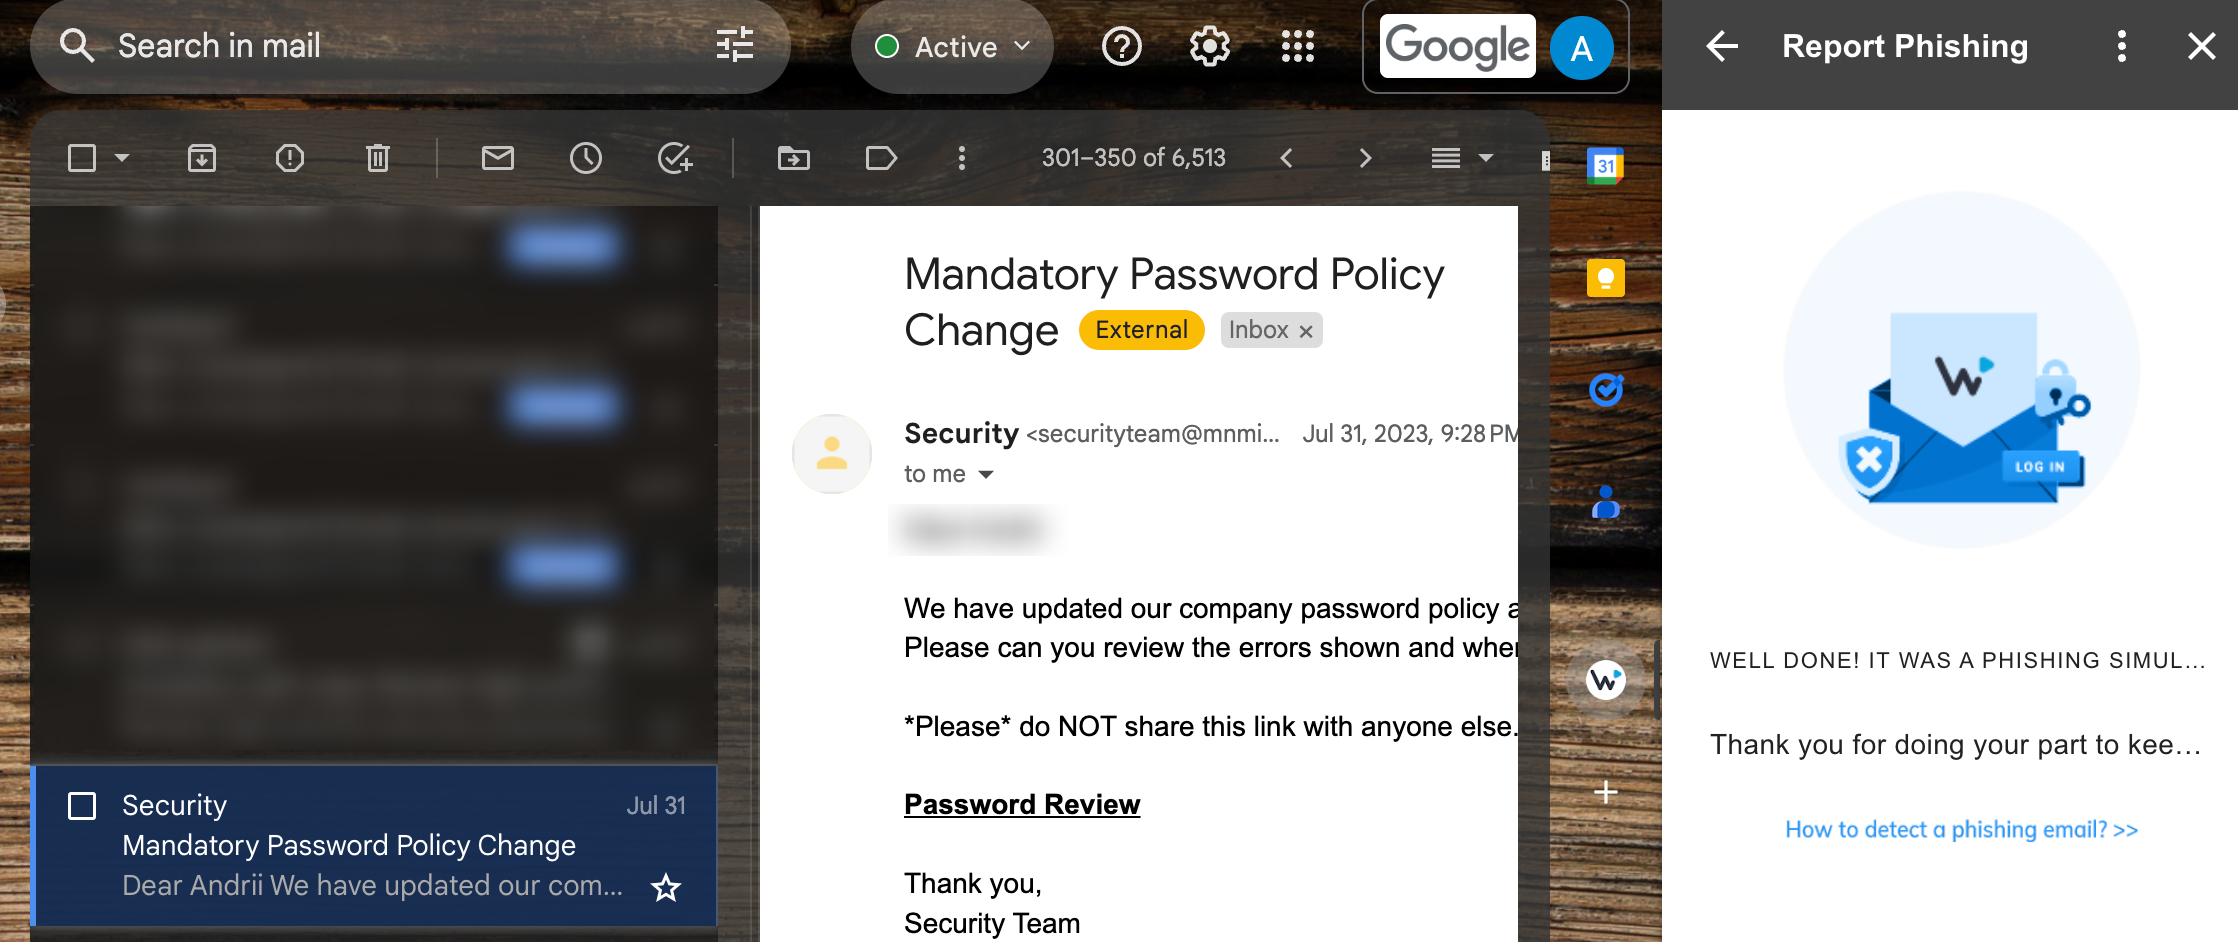Image resolution: width=2238 pixels, height=942 pixels.
Task: Open Google Keep side panel
Action: tap(1604, 277)
